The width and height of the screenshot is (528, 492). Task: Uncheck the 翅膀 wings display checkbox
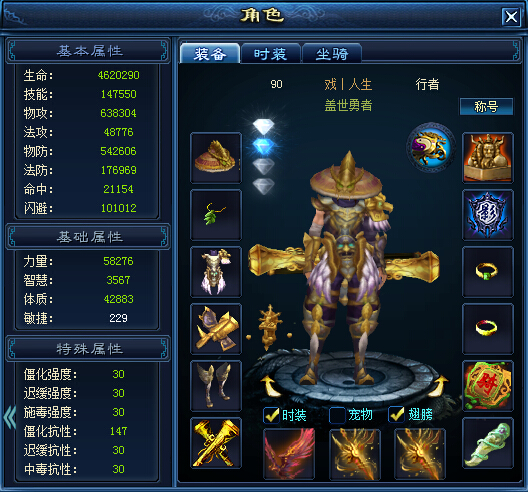click(396, 415)
